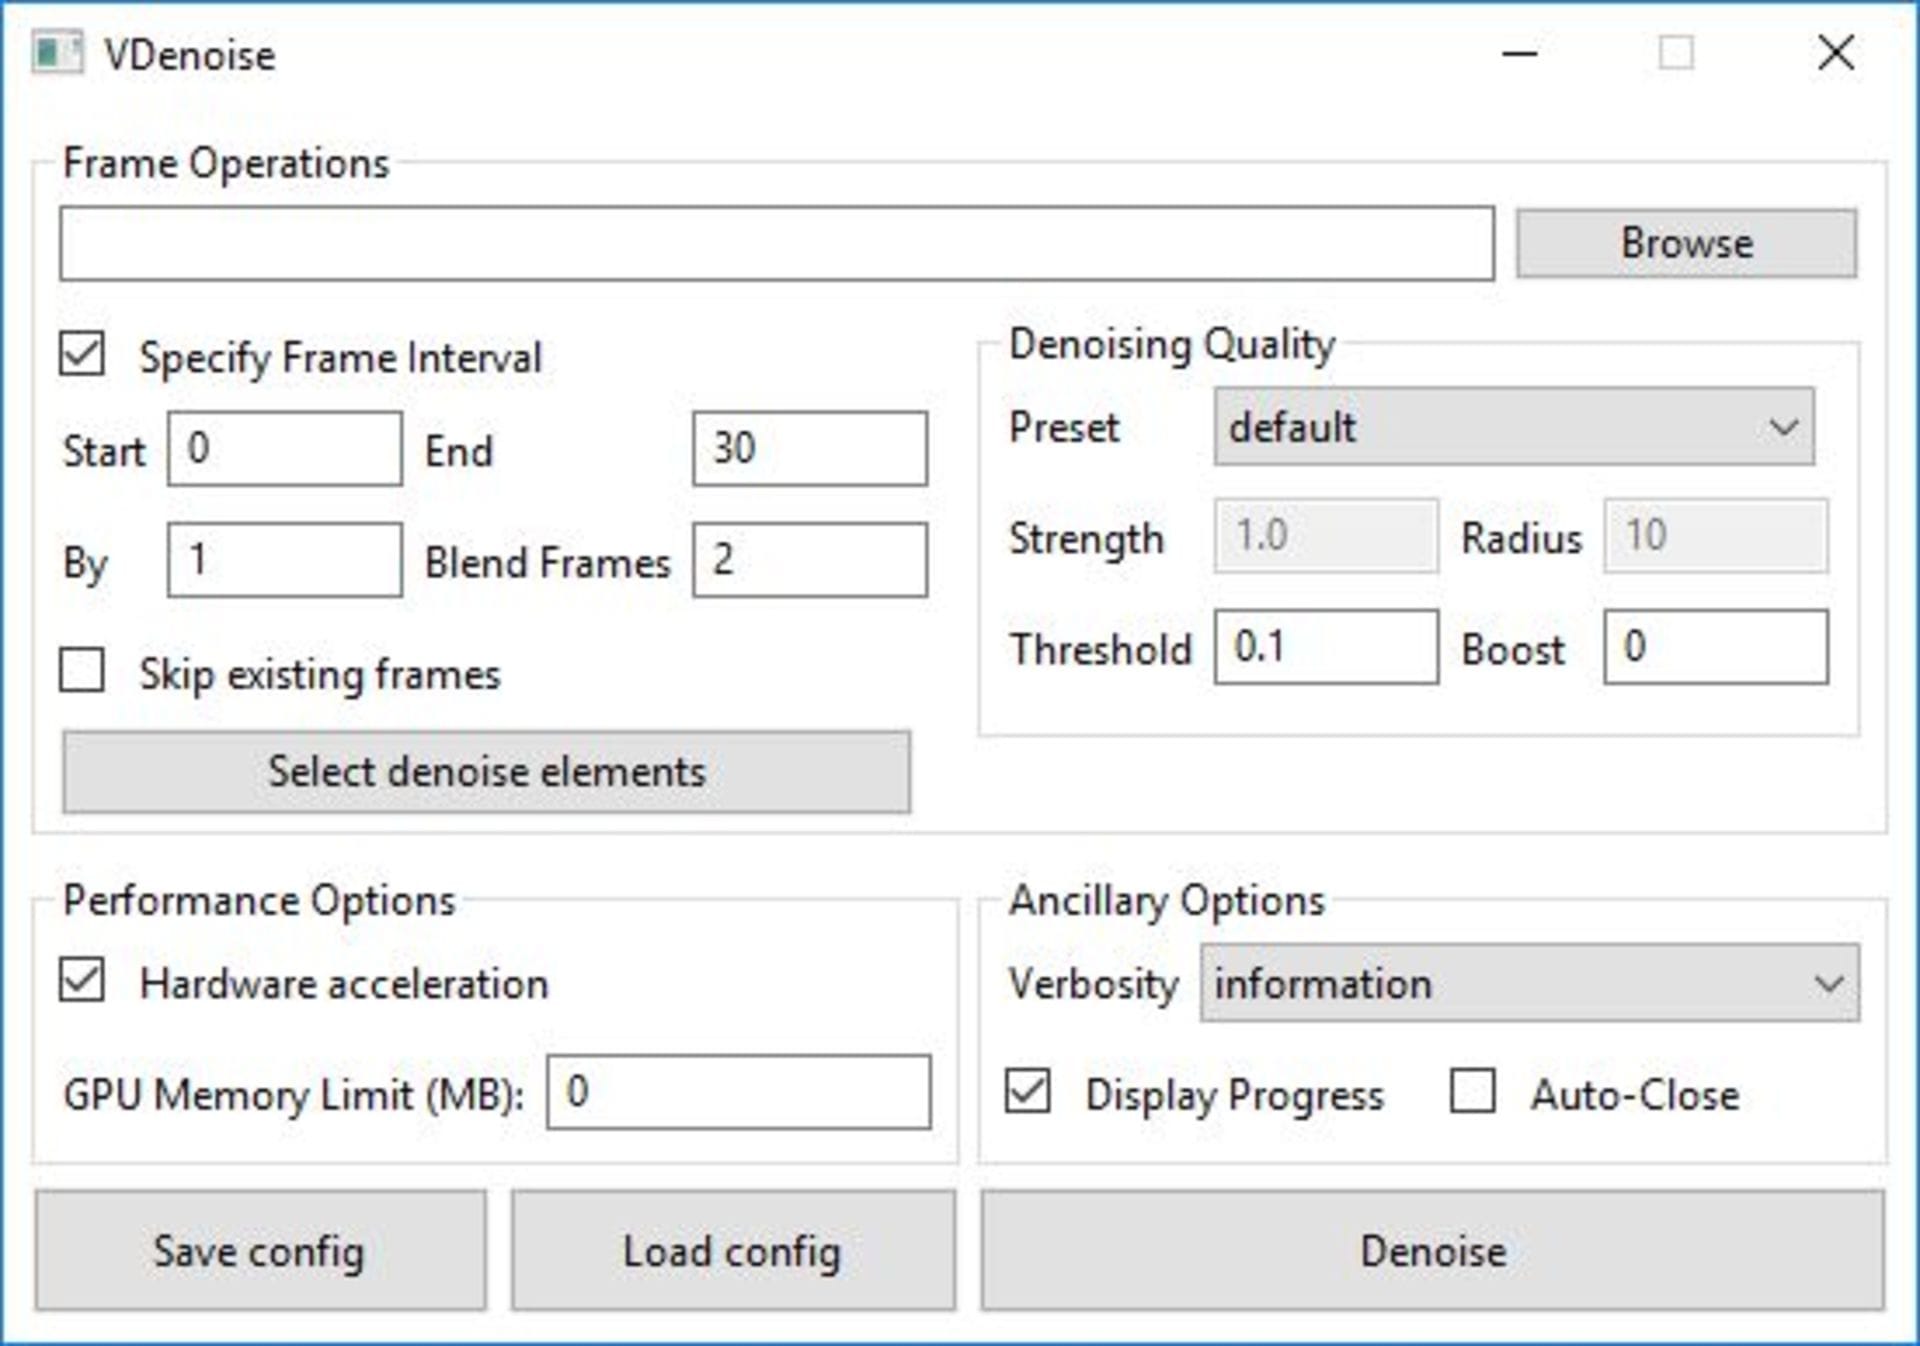Click the Frame Operations group label
This screenshot has width=1920, height=1346.
click(x=226, y=163)
